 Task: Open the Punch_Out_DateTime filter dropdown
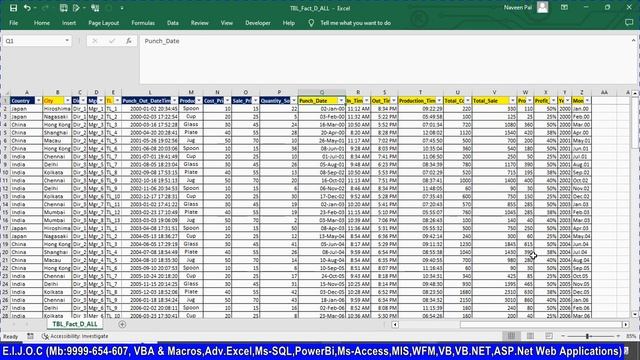coord(174,100)
